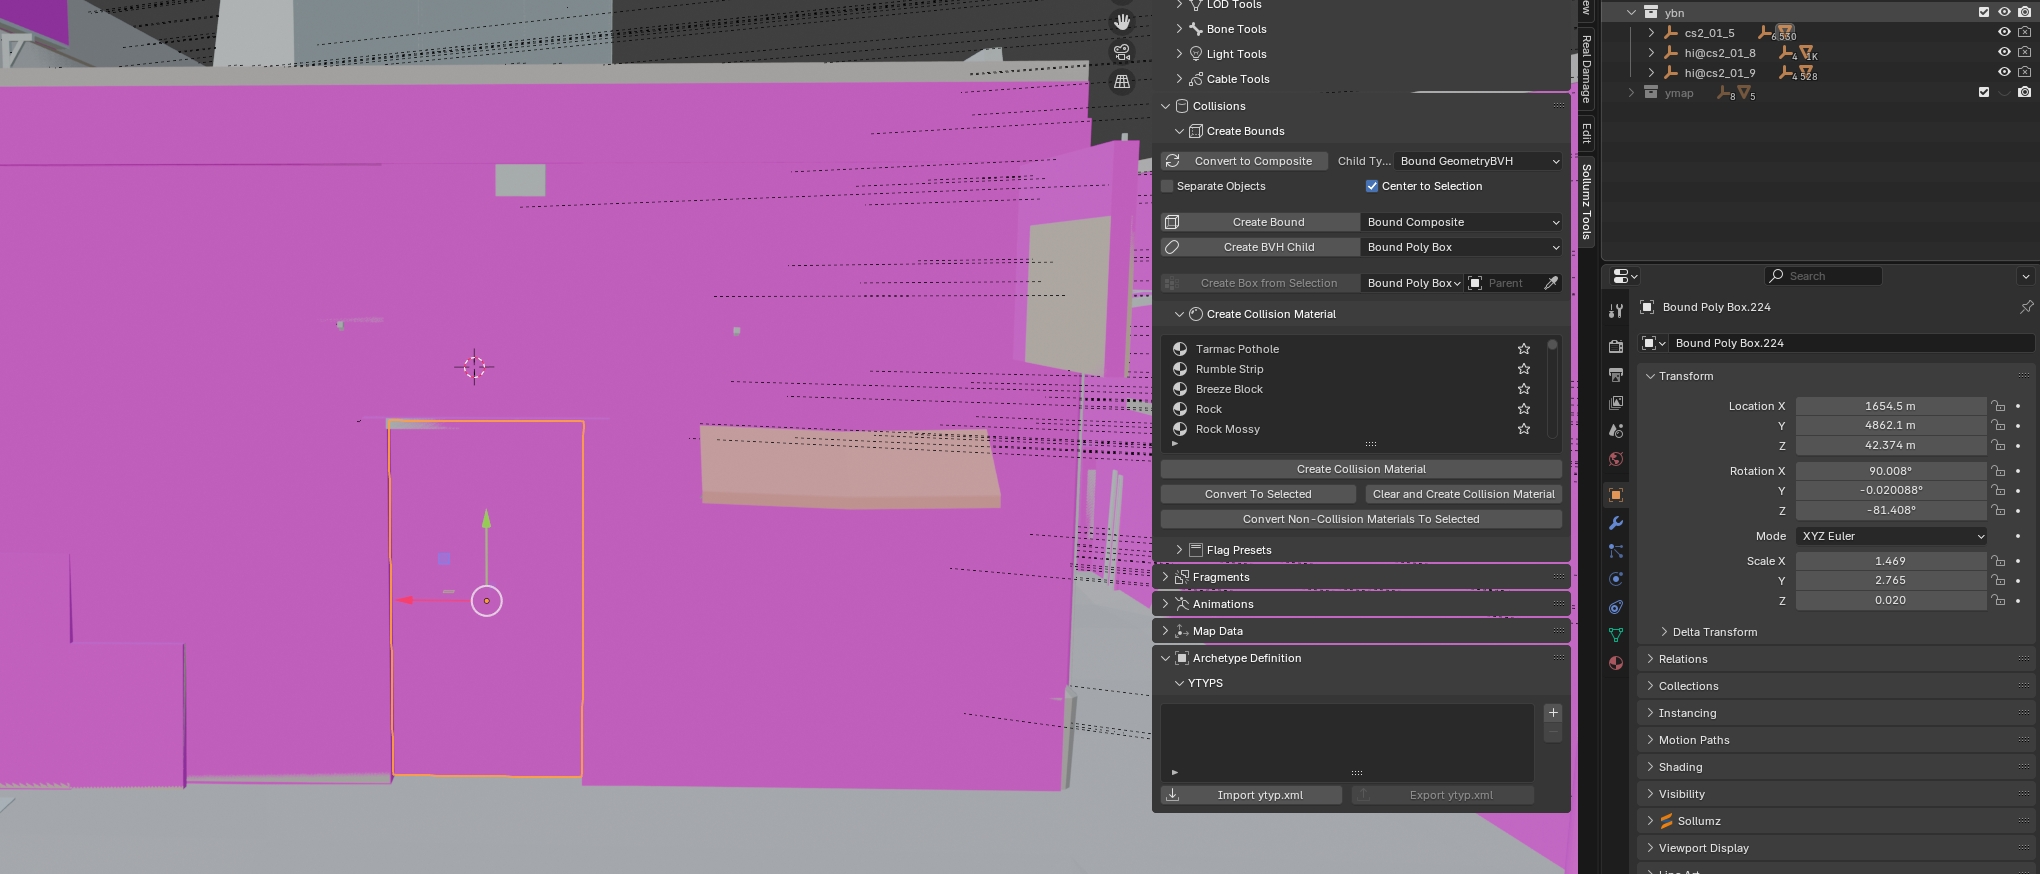Open the Edit sidebar tab
Image resolution: width=2040 pixels, height=874 pixels.
tap(1586, 133)
